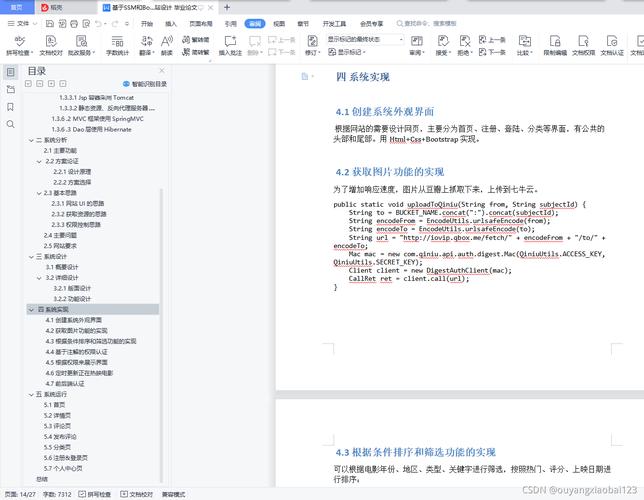Click the print icon in quick access toolbar
644x500 pixels.
(x=74, y=24)
